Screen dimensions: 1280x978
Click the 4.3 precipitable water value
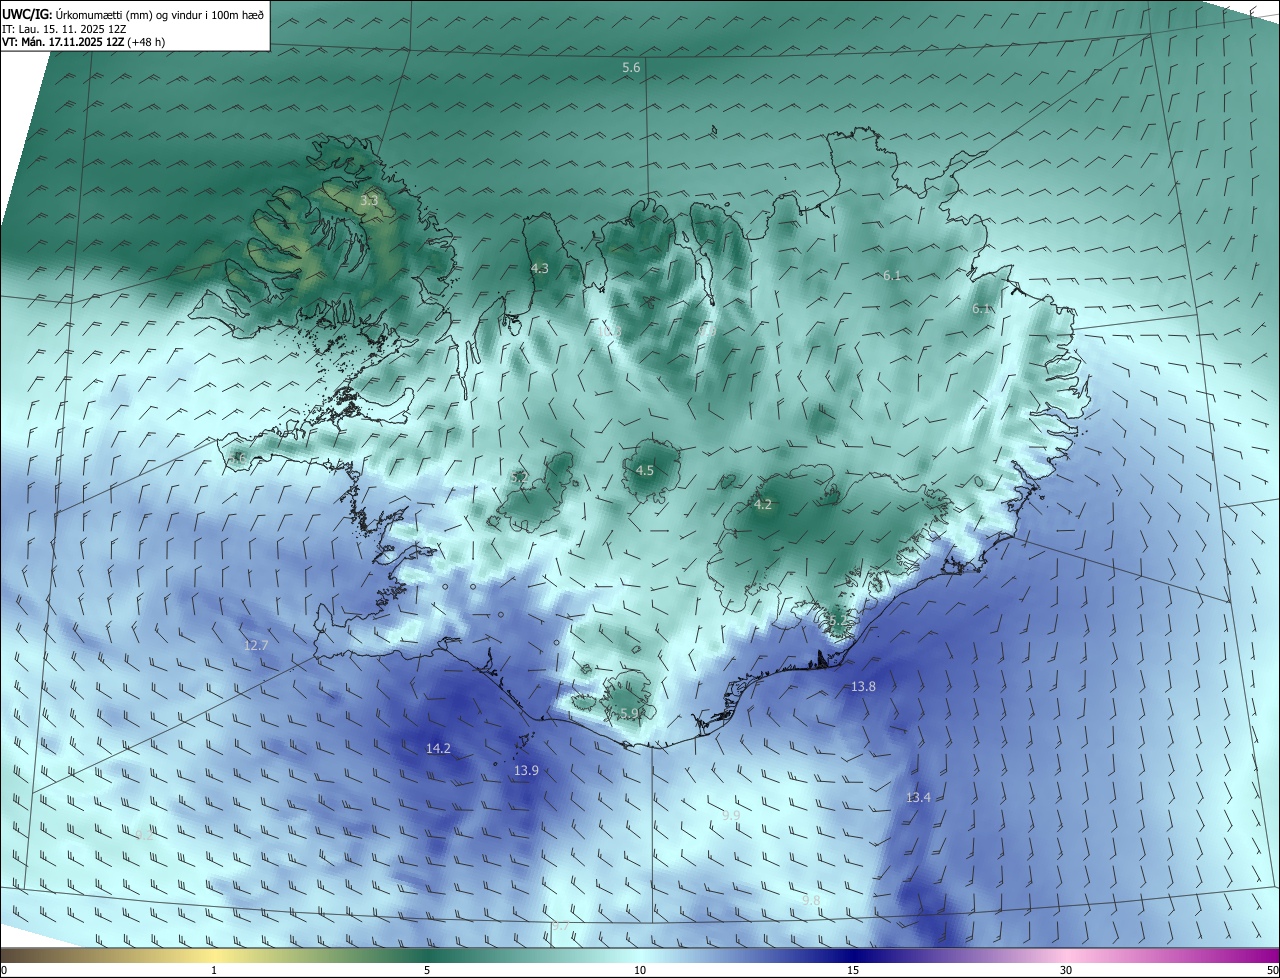pos(539,268)
